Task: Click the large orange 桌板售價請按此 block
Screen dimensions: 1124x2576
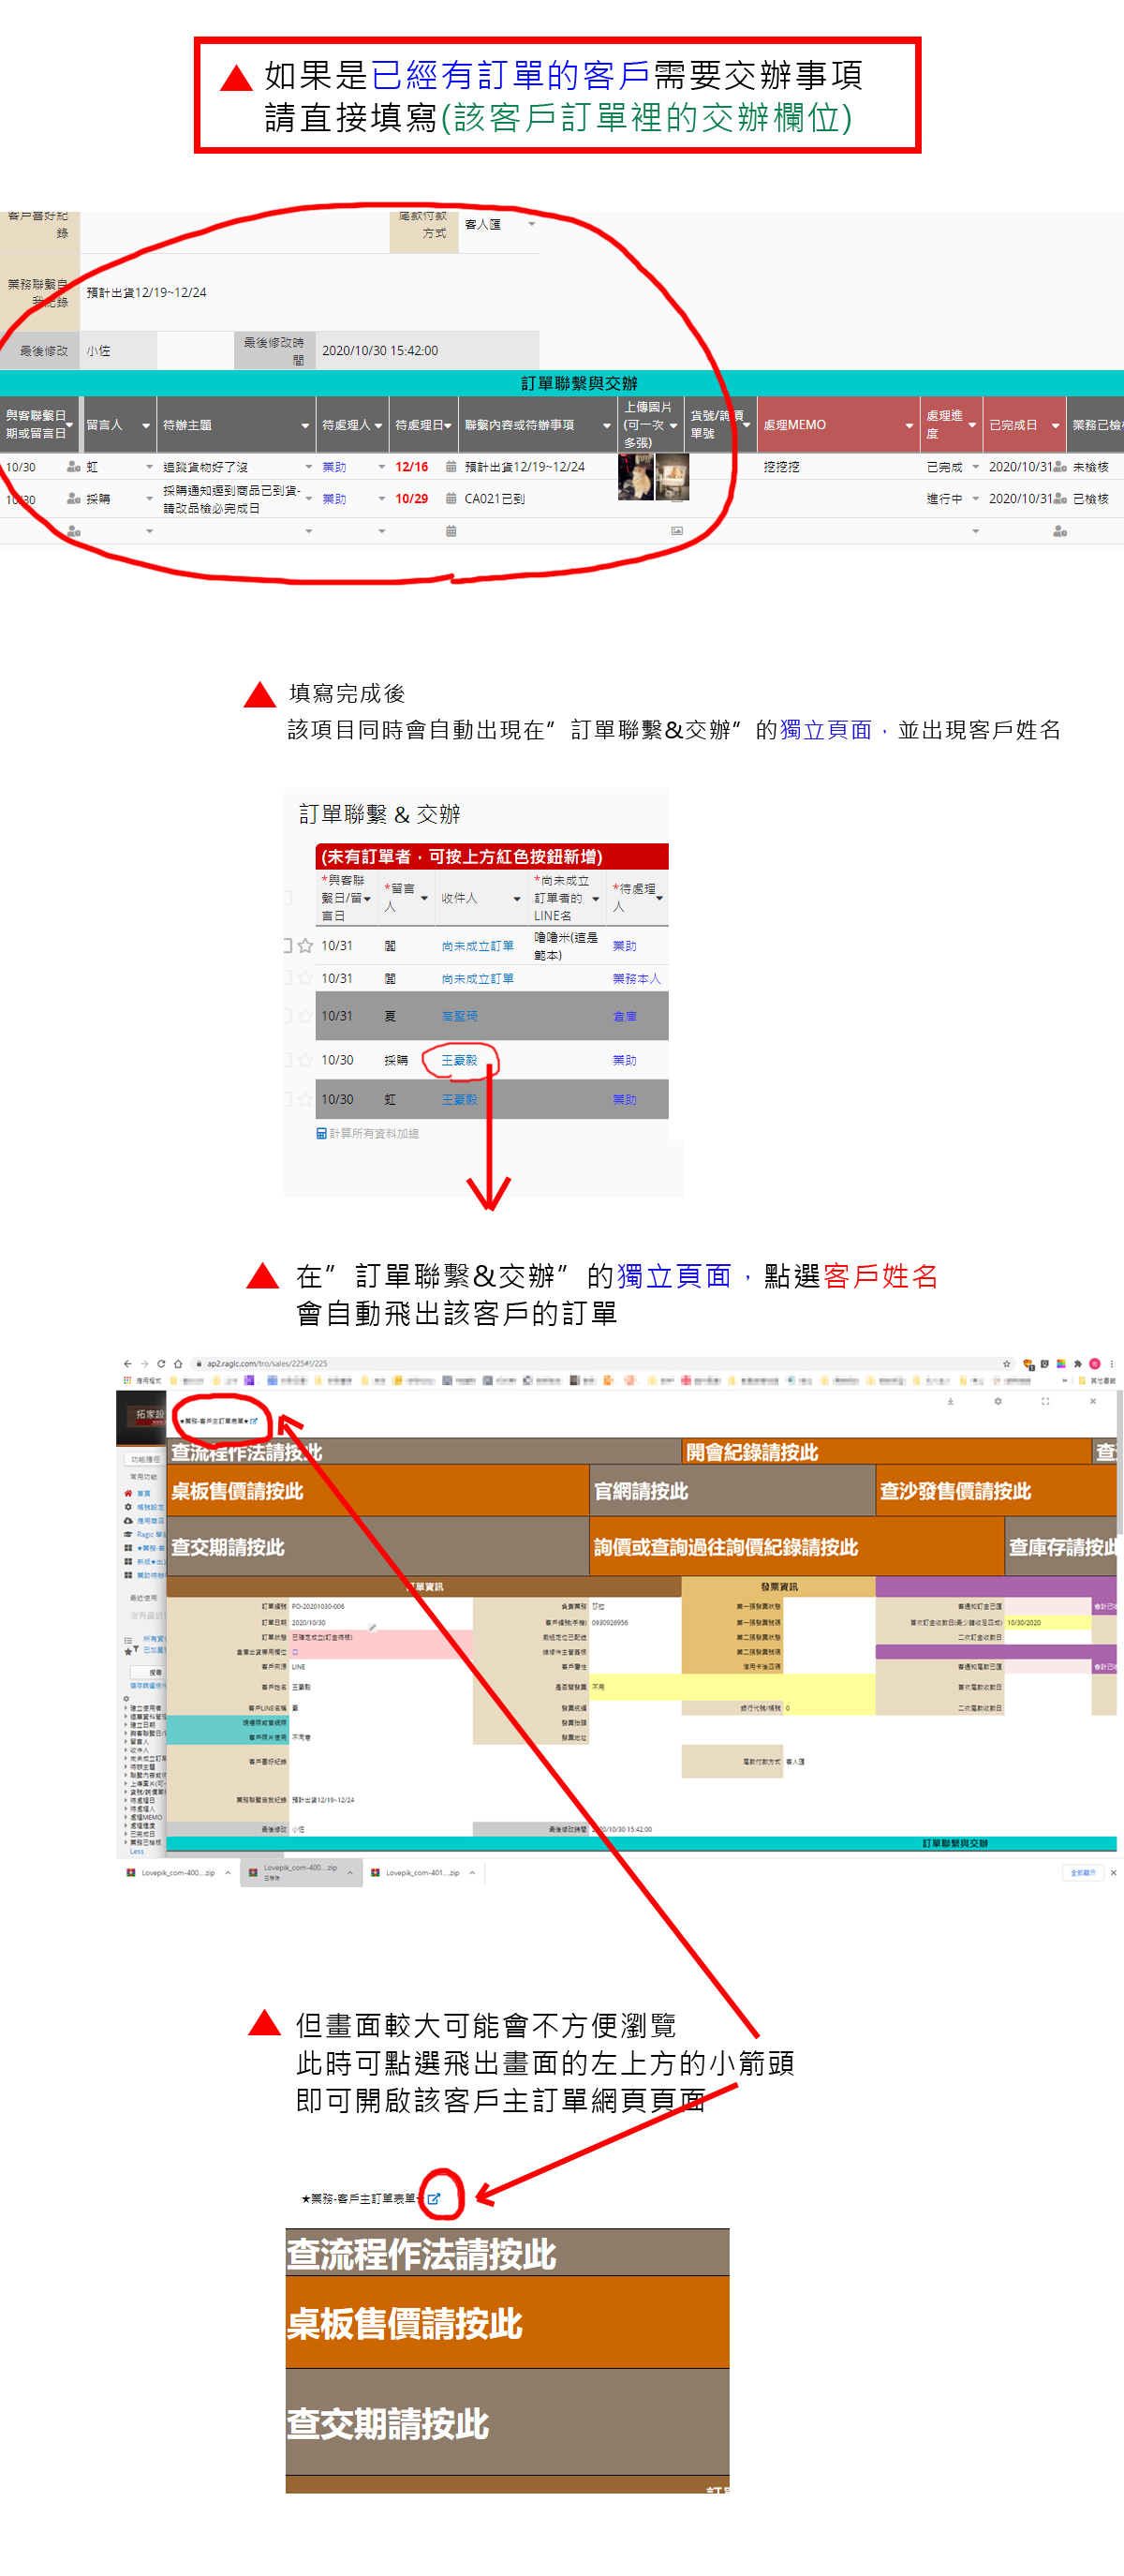Action: [x=405, y=2323]
